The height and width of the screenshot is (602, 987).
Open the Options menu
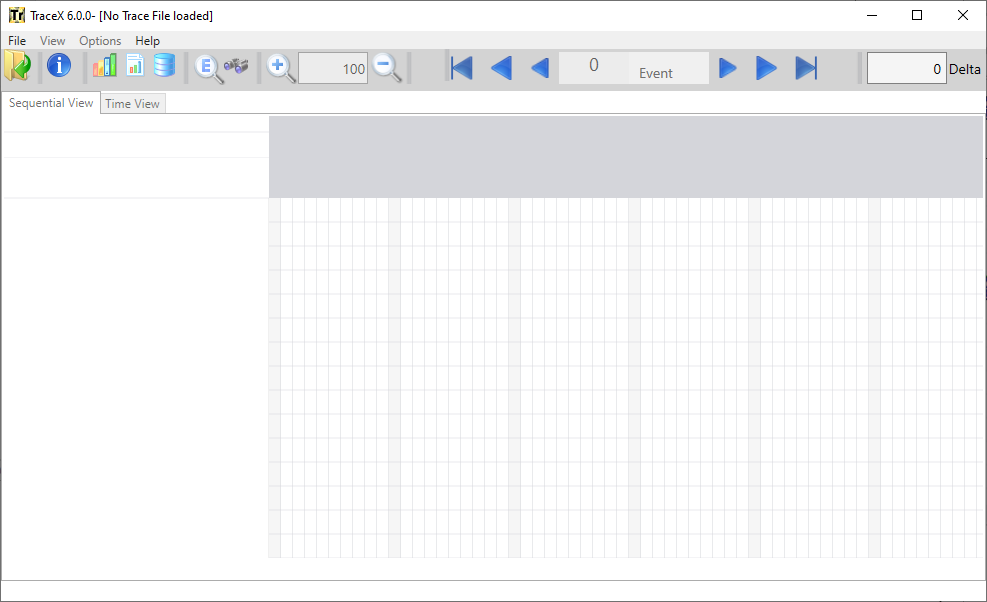100,40
